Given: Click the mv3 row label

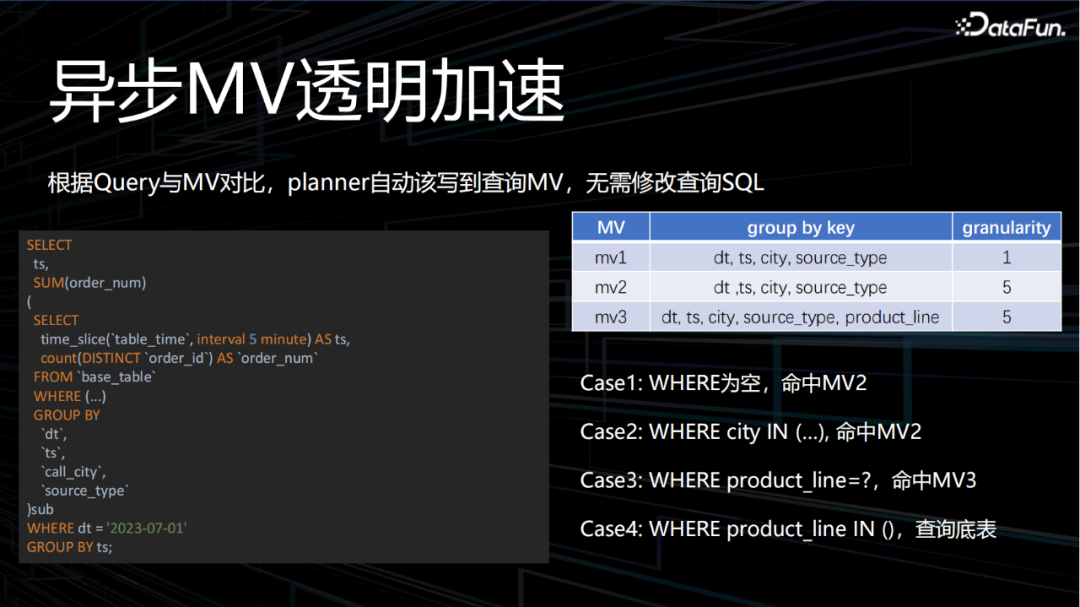Looking at the screenshot, I should (x=611, y=317).
